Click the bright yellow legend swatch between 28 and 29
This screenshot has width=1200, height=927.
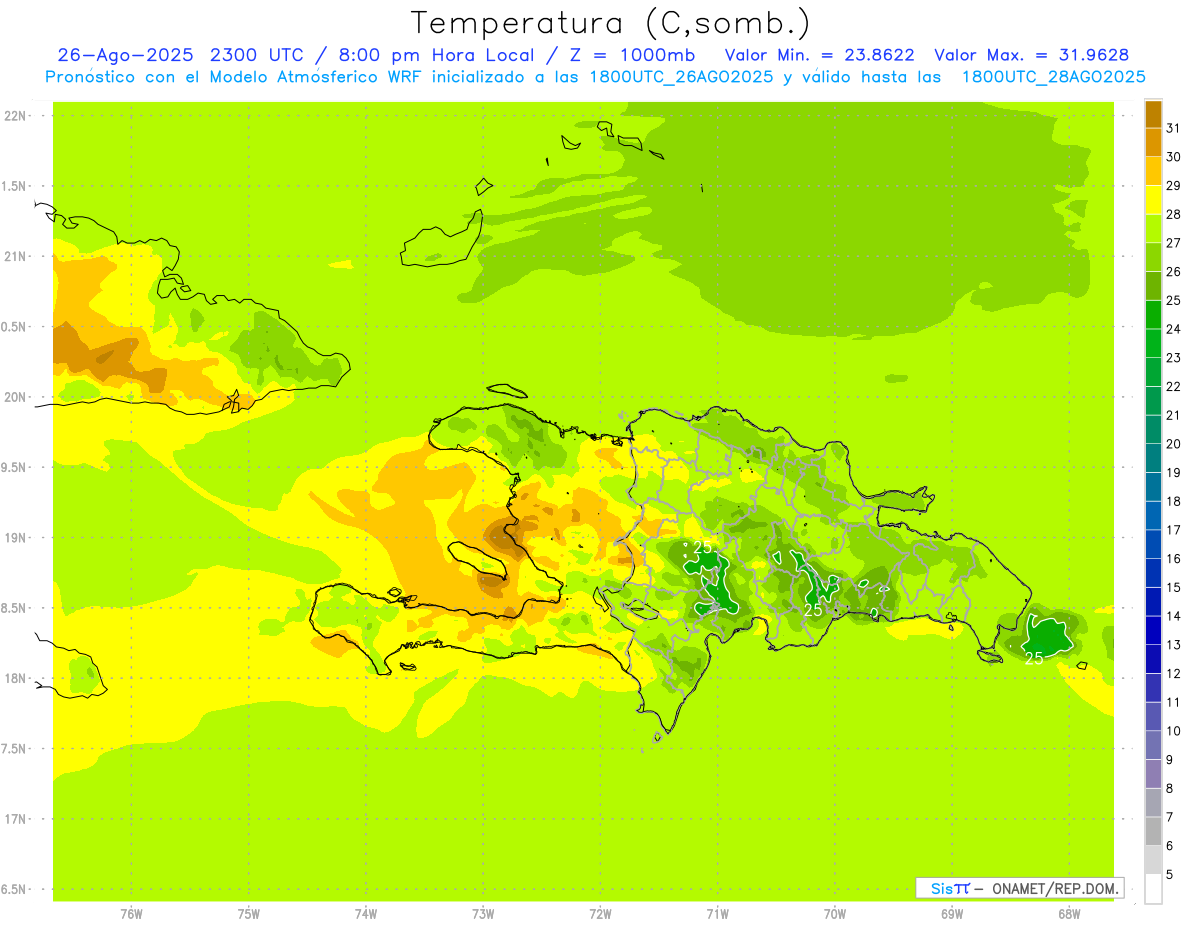coord(1153,200)
